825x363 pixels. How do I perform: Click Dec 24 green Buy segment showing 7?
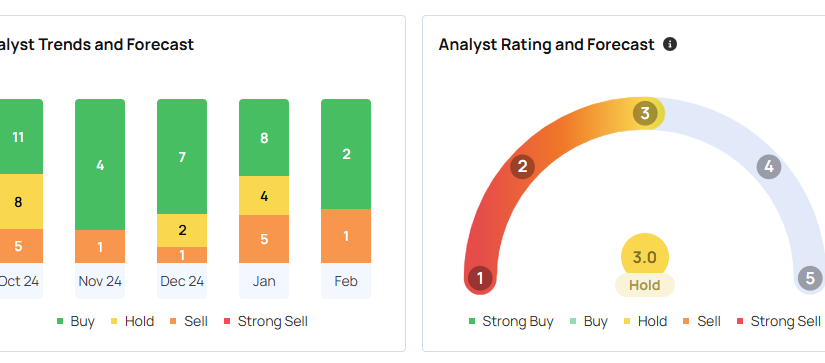[182, 157]
